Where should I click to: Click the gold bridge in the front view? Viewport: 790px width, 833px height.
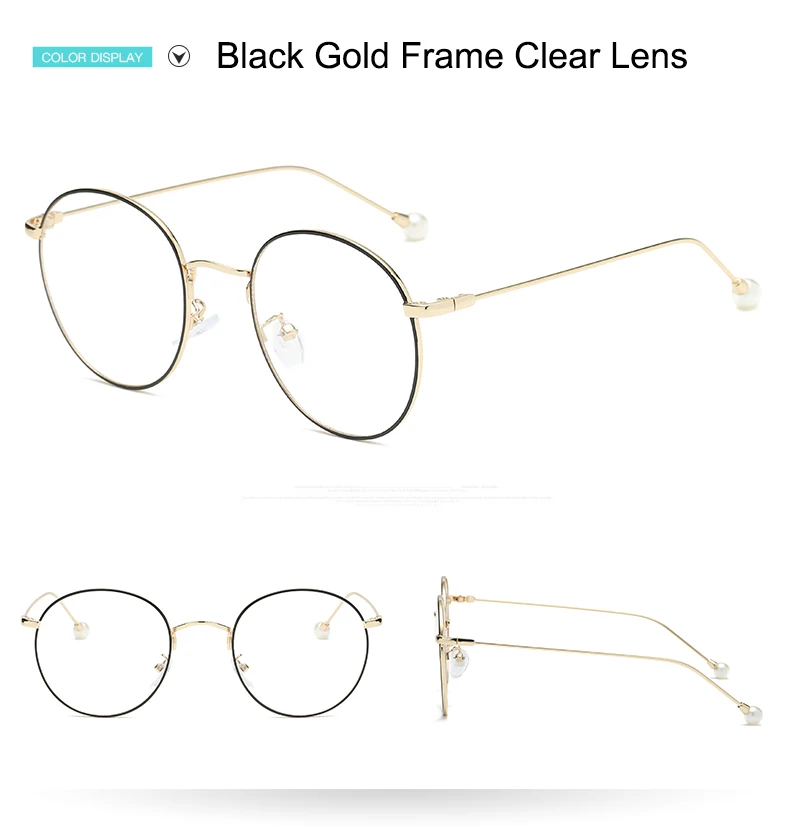[x=201, y=626]
